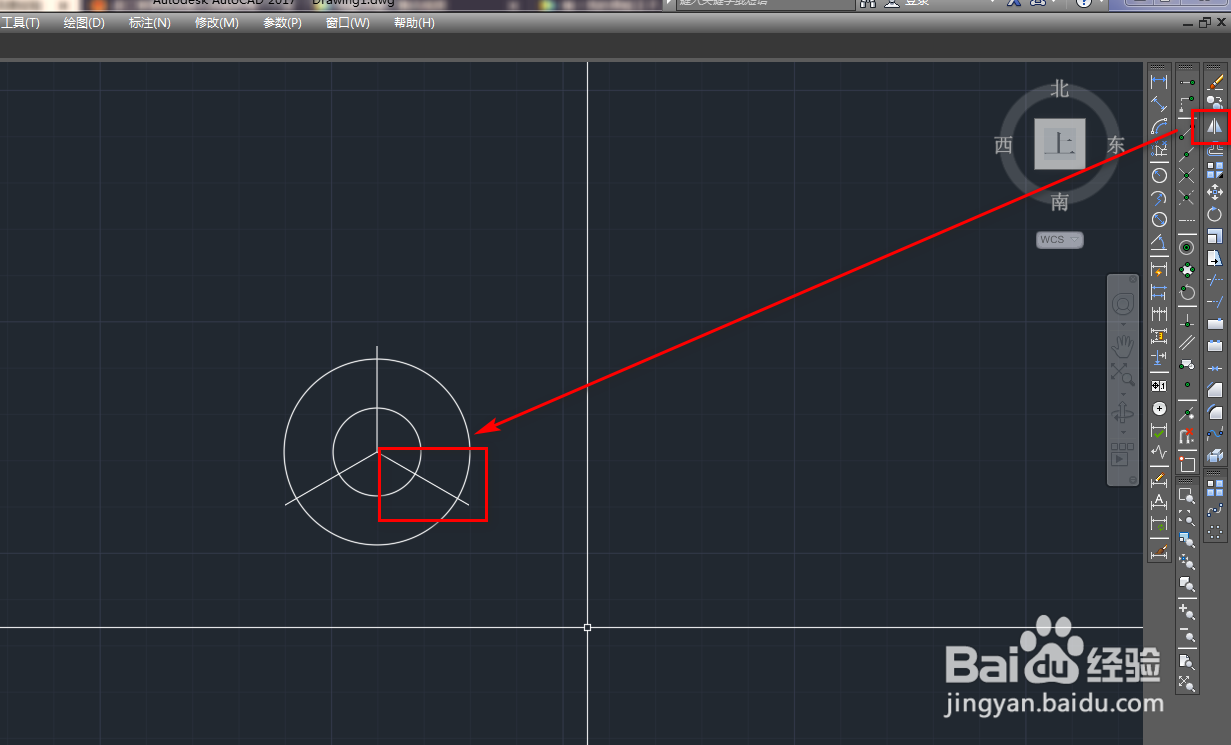Enable the Perpendicular object snap
Viewport: 1231px width, 745px height.
[1187, 322]
